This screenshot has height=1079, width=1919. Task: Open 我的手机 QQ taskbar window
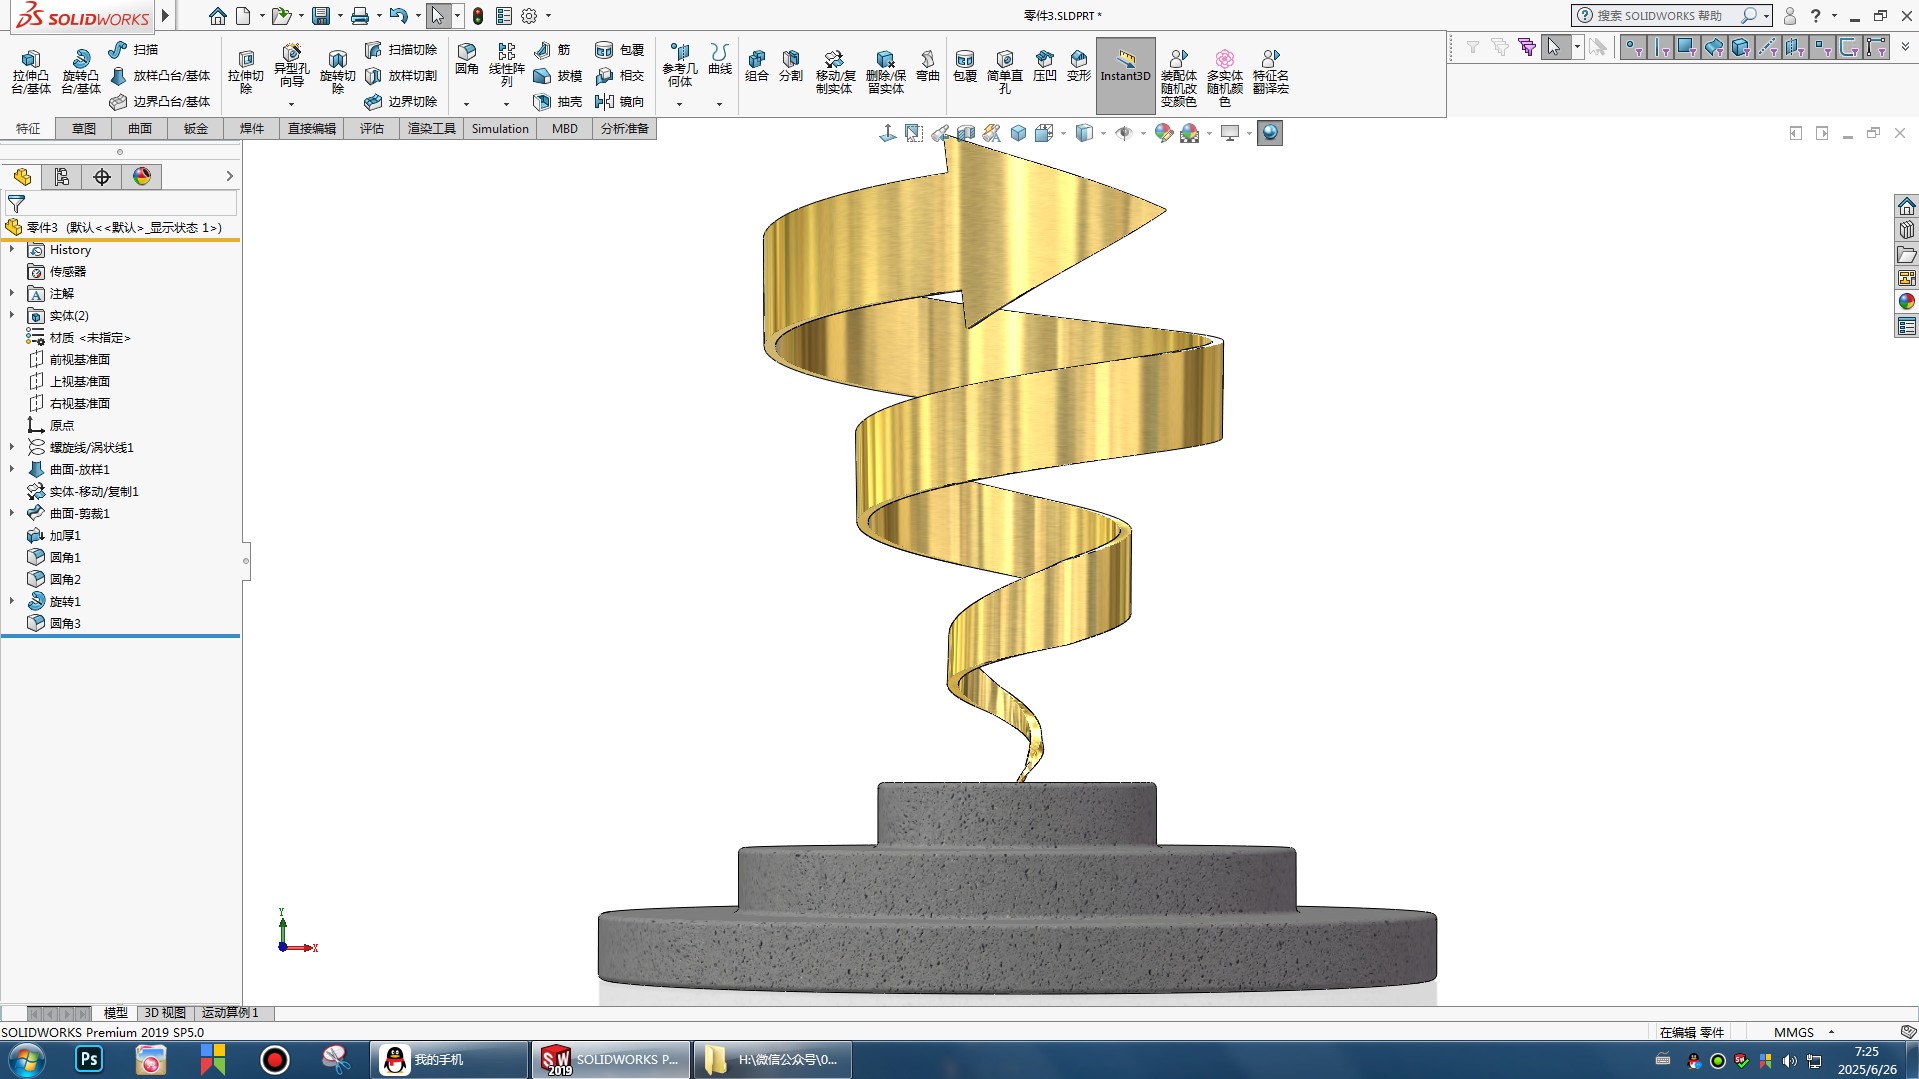pos(449,1059)
